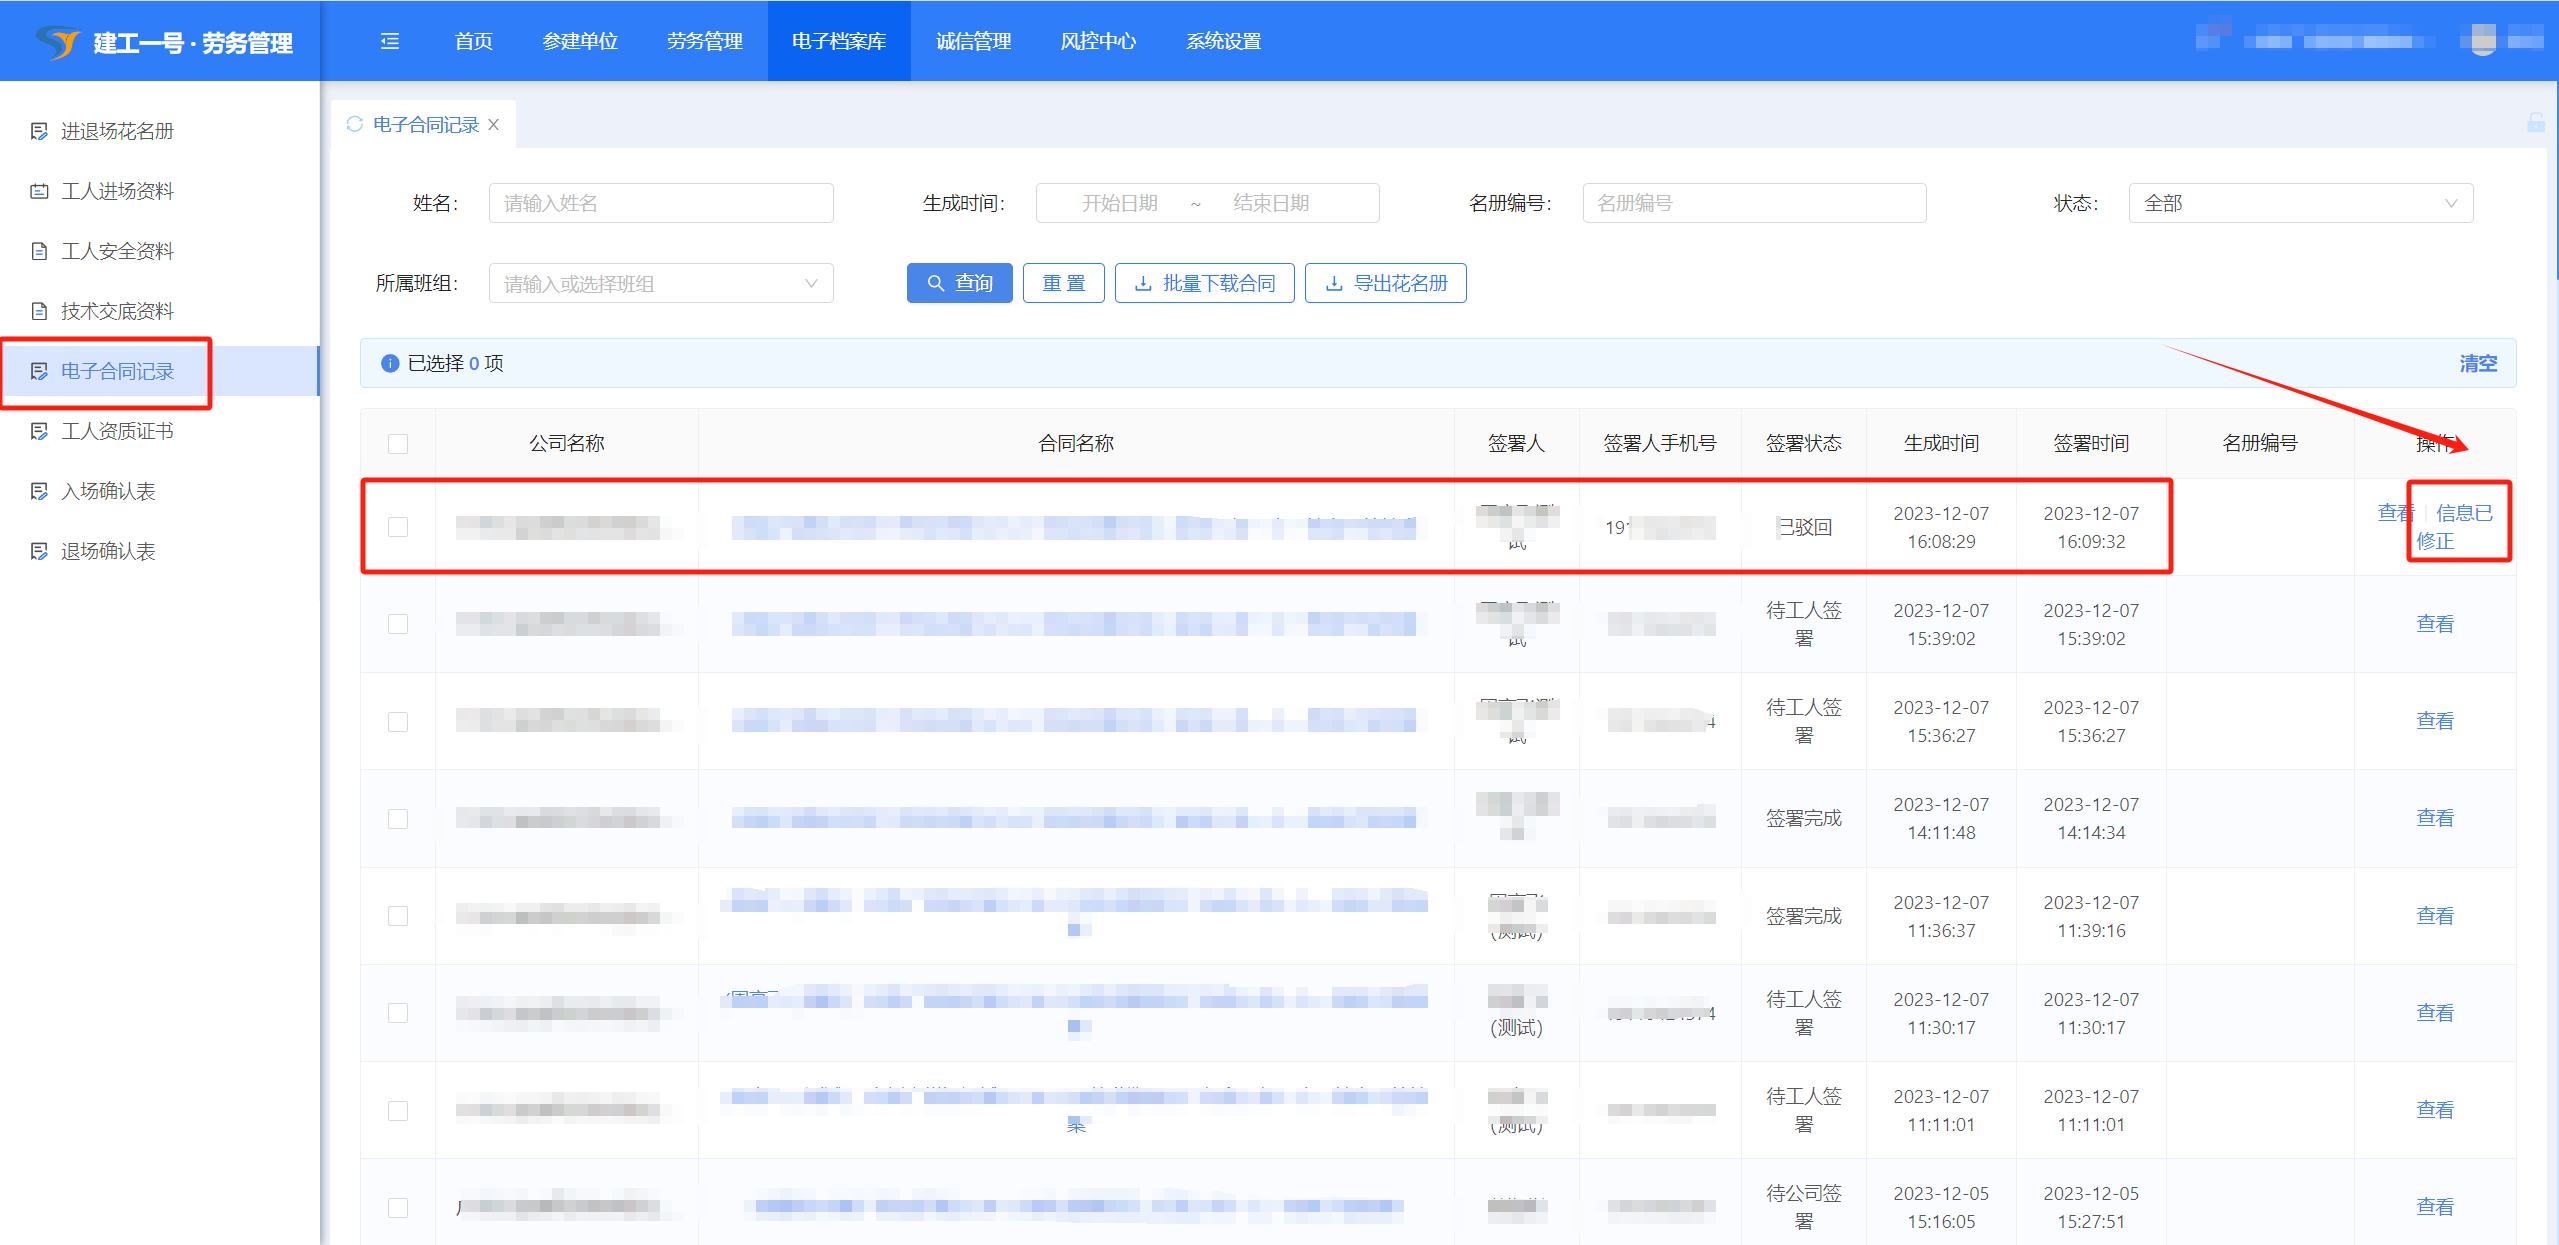Open the 风控中心 top menu
This screenshot has height=1245, width=2559.
(1097, 41)
